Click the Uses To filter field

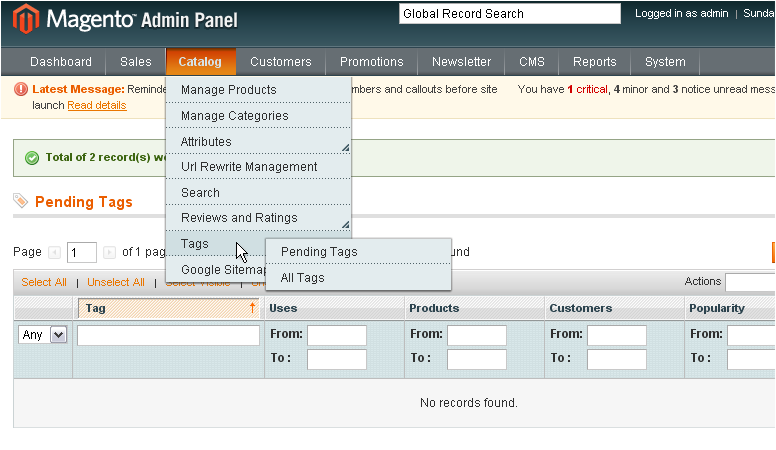click(337, 359)
